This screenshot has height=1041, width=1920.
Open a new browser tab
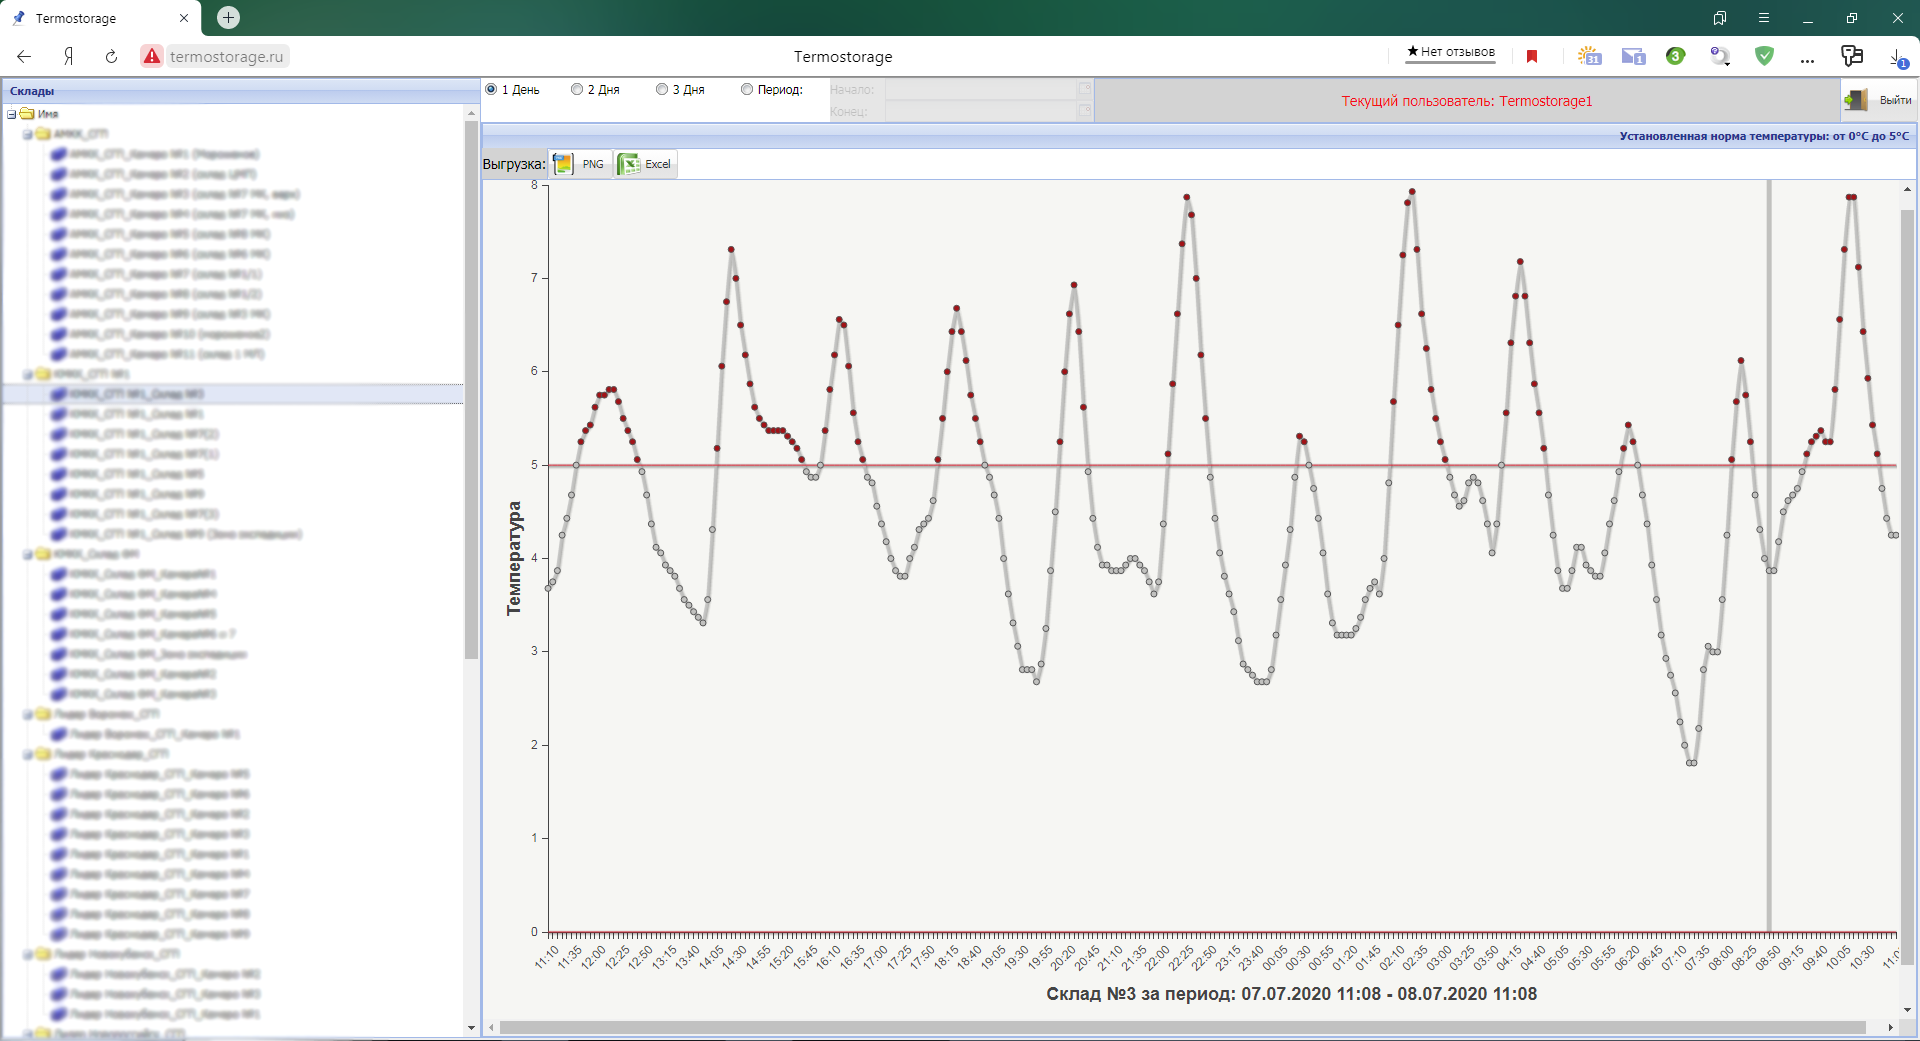(228, 17)
